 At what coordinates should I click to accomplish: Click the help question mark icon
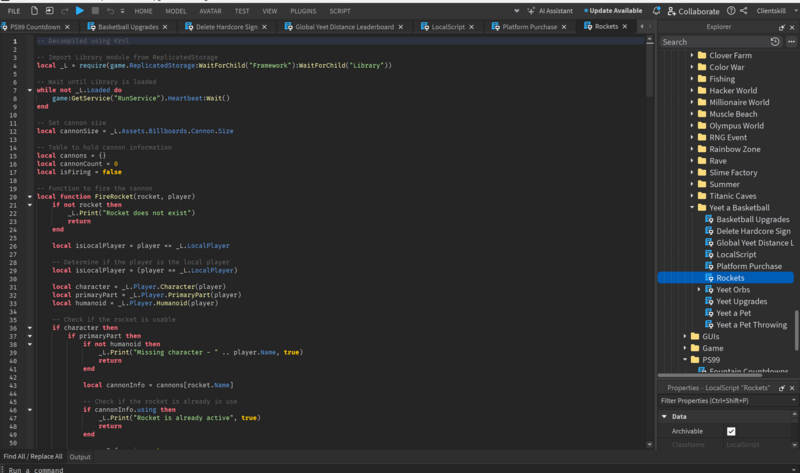click(x=729, y=10)
